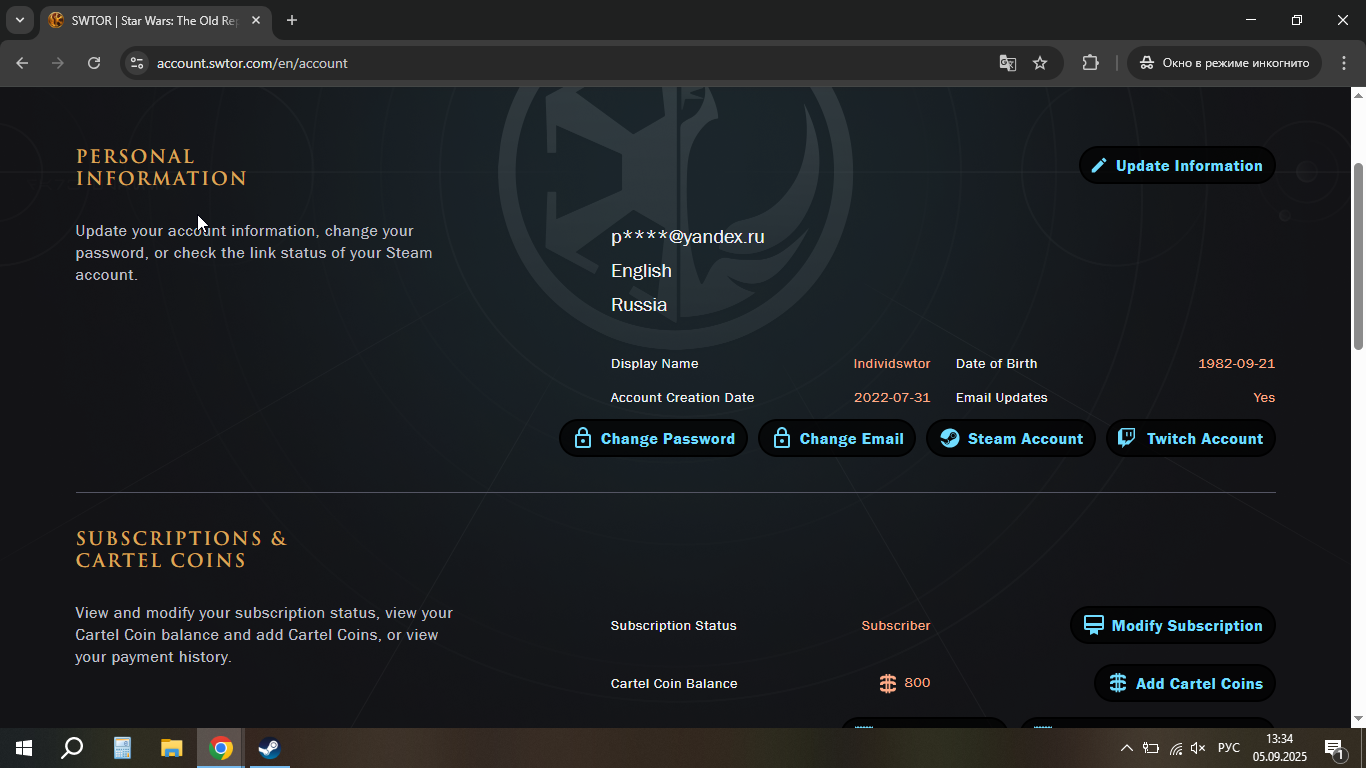Click the Steam logo icon in Steam Account
Image resolution: width=1366 pixels, height=768 pixels.
949,439
